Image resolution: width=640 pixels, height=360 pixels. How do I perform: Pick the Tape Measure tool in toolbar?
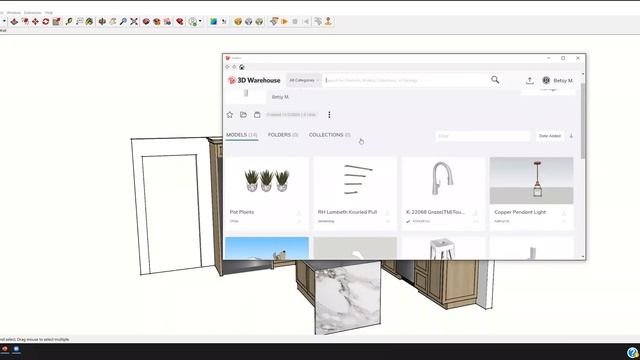point(69,22)
